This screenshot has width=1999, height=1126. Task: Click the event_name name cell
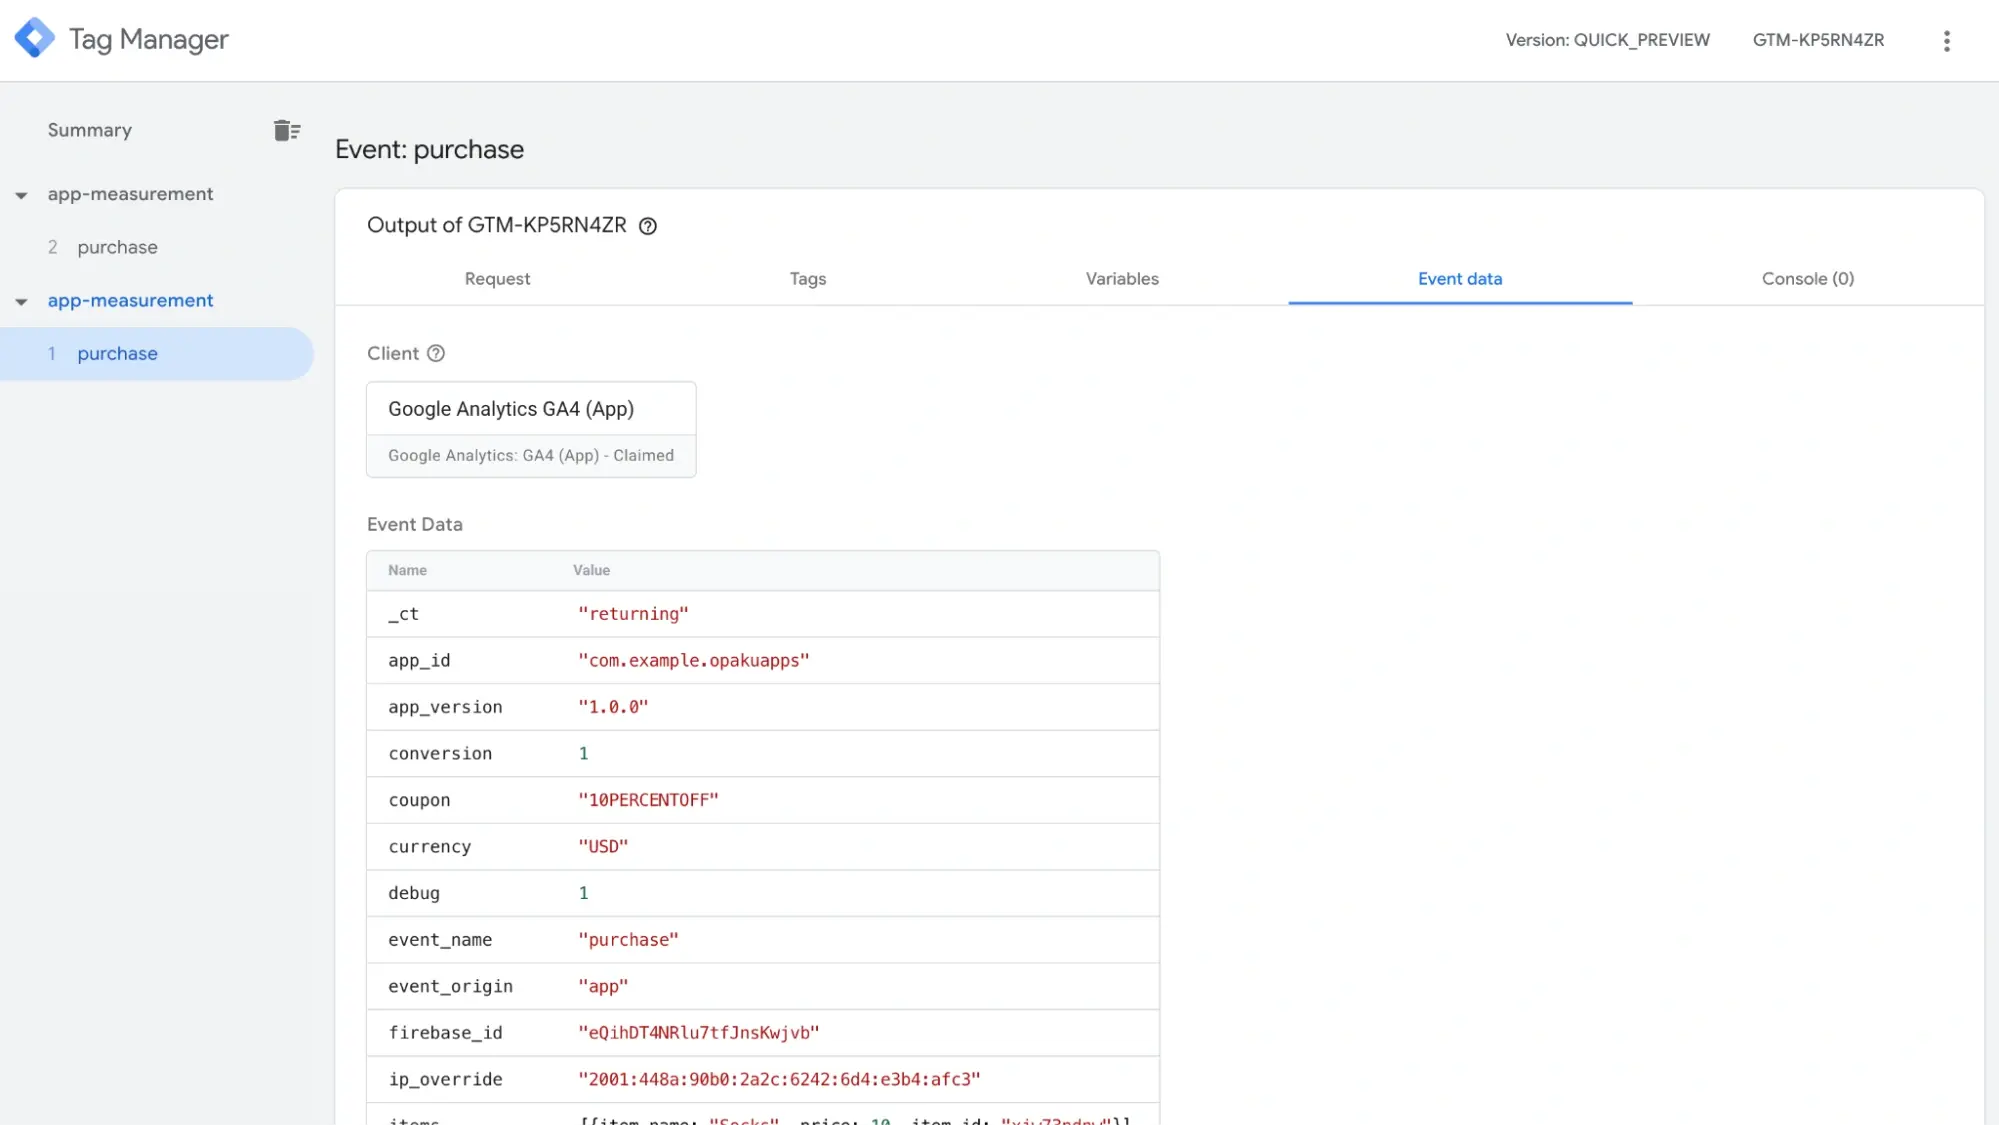pyautogui.click(x=440, y=940)
